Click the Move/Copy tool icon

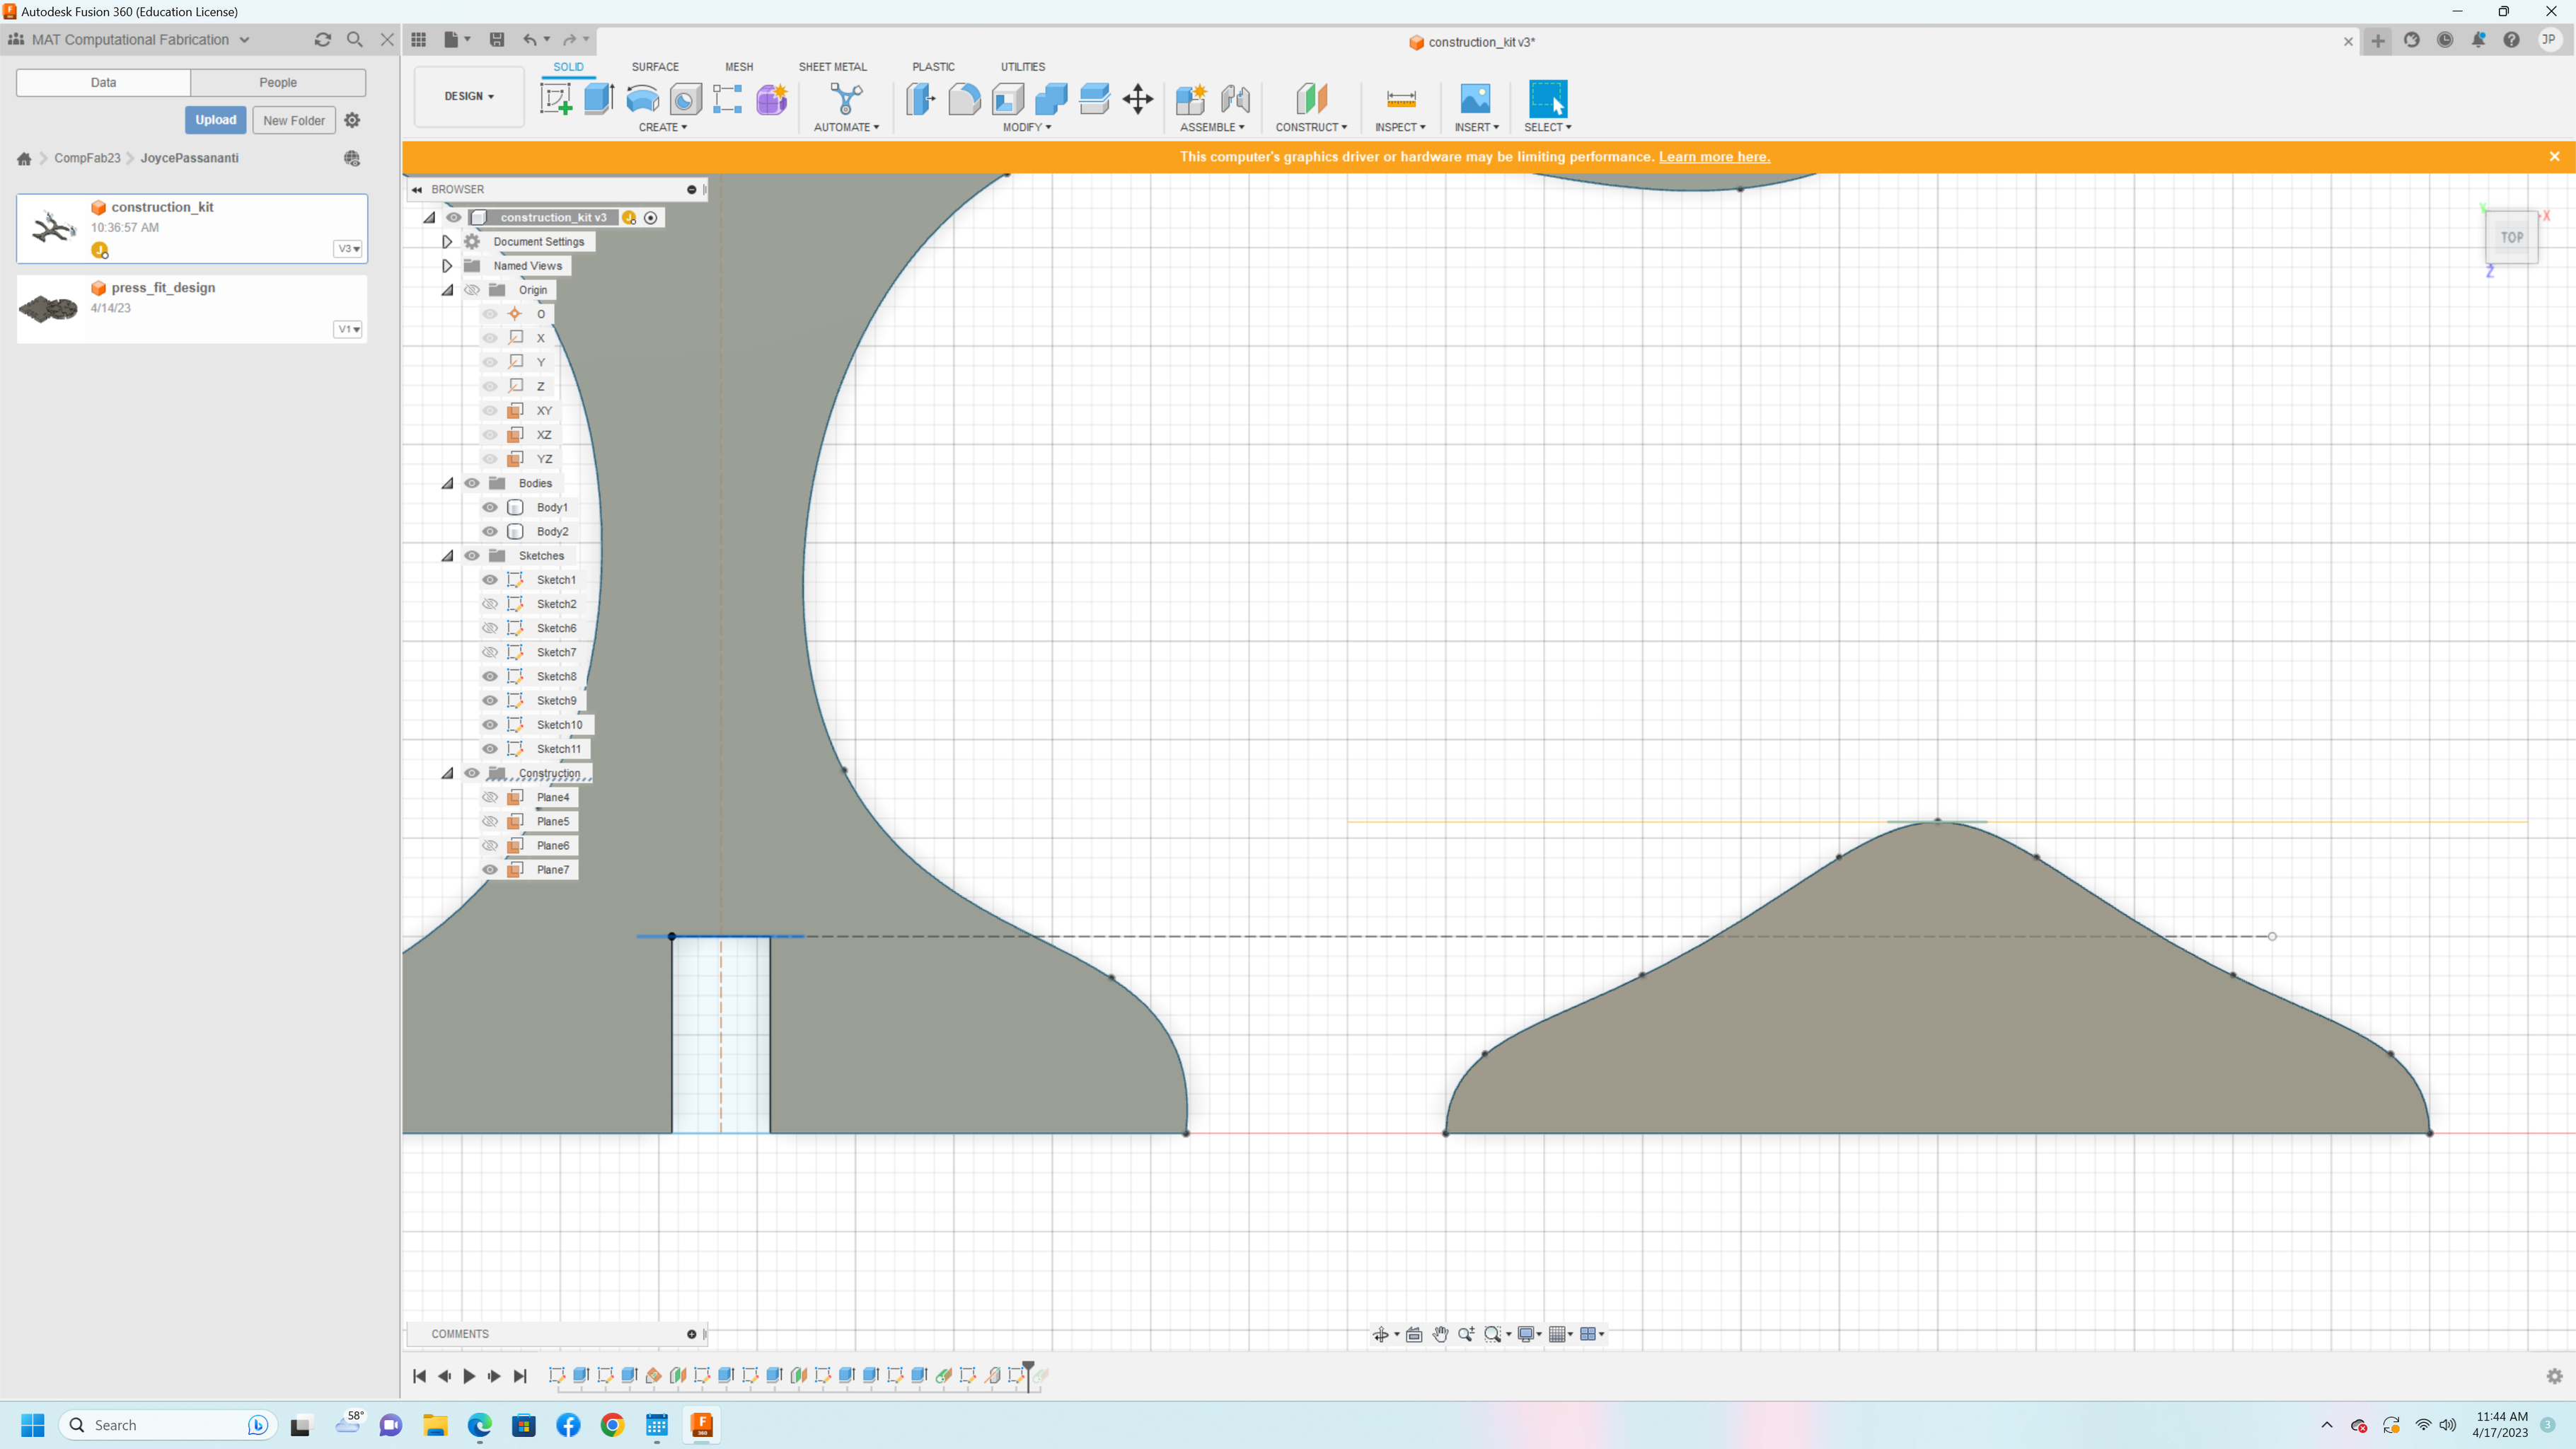1138,99
